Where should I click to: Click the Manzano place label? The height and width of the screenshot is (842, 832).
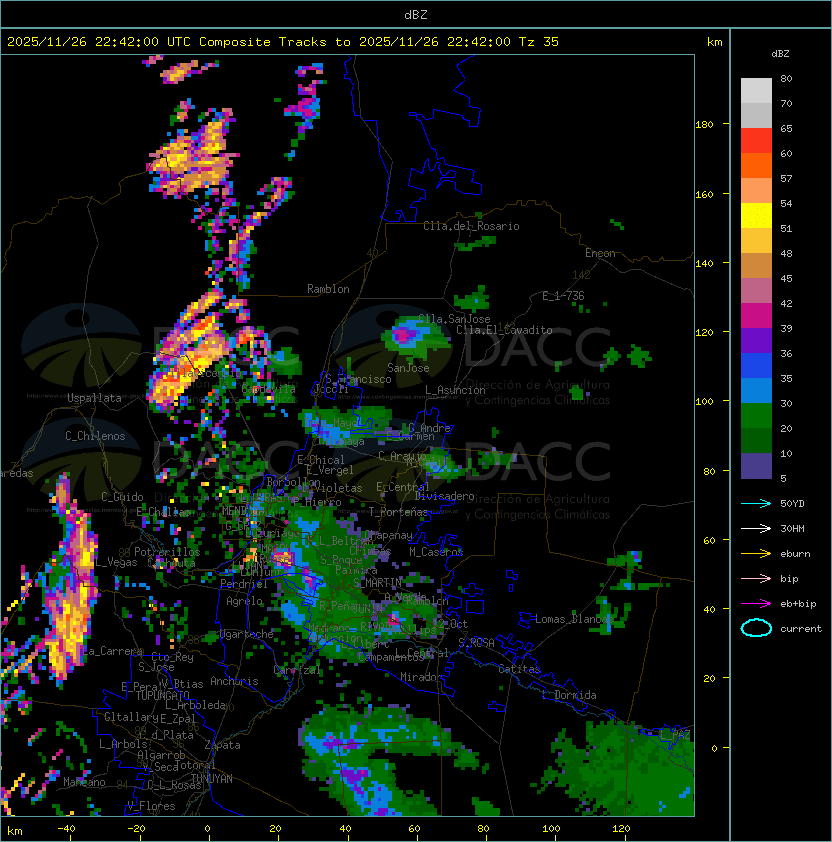point(84,782)
